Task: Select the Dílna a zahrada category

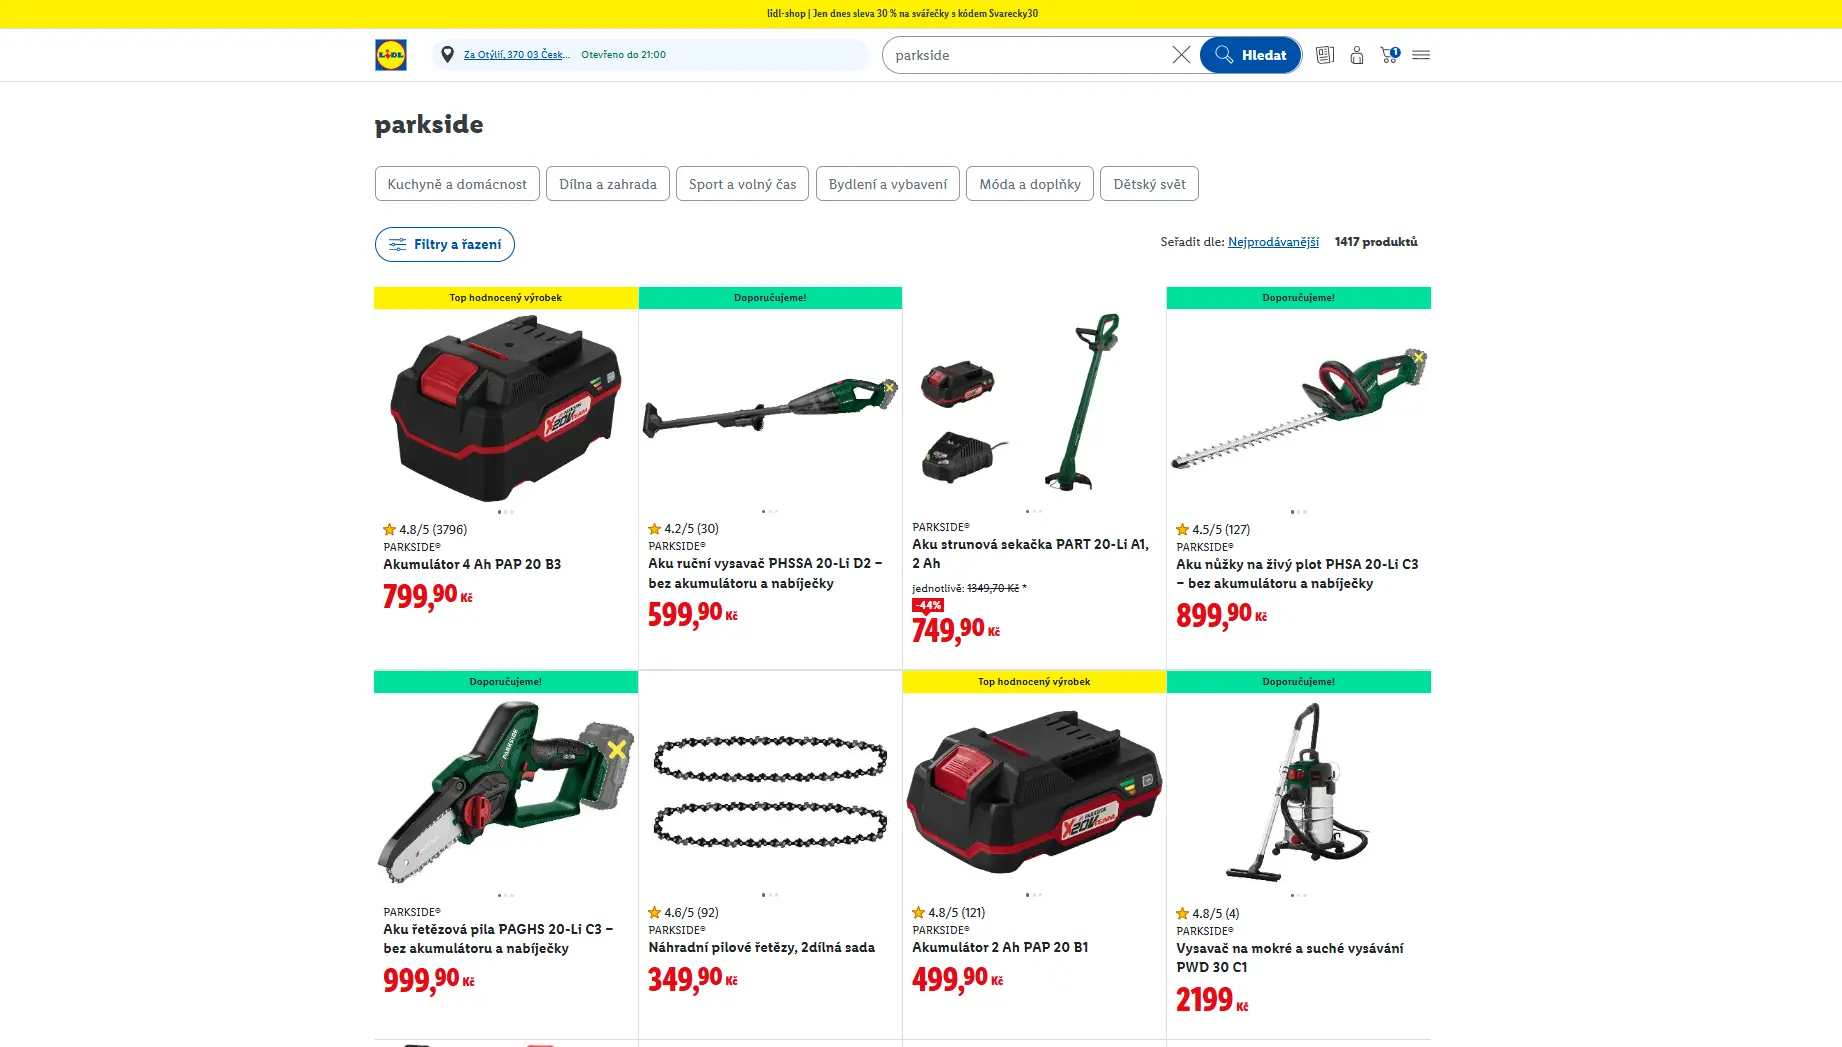Action: coord(608,184)
